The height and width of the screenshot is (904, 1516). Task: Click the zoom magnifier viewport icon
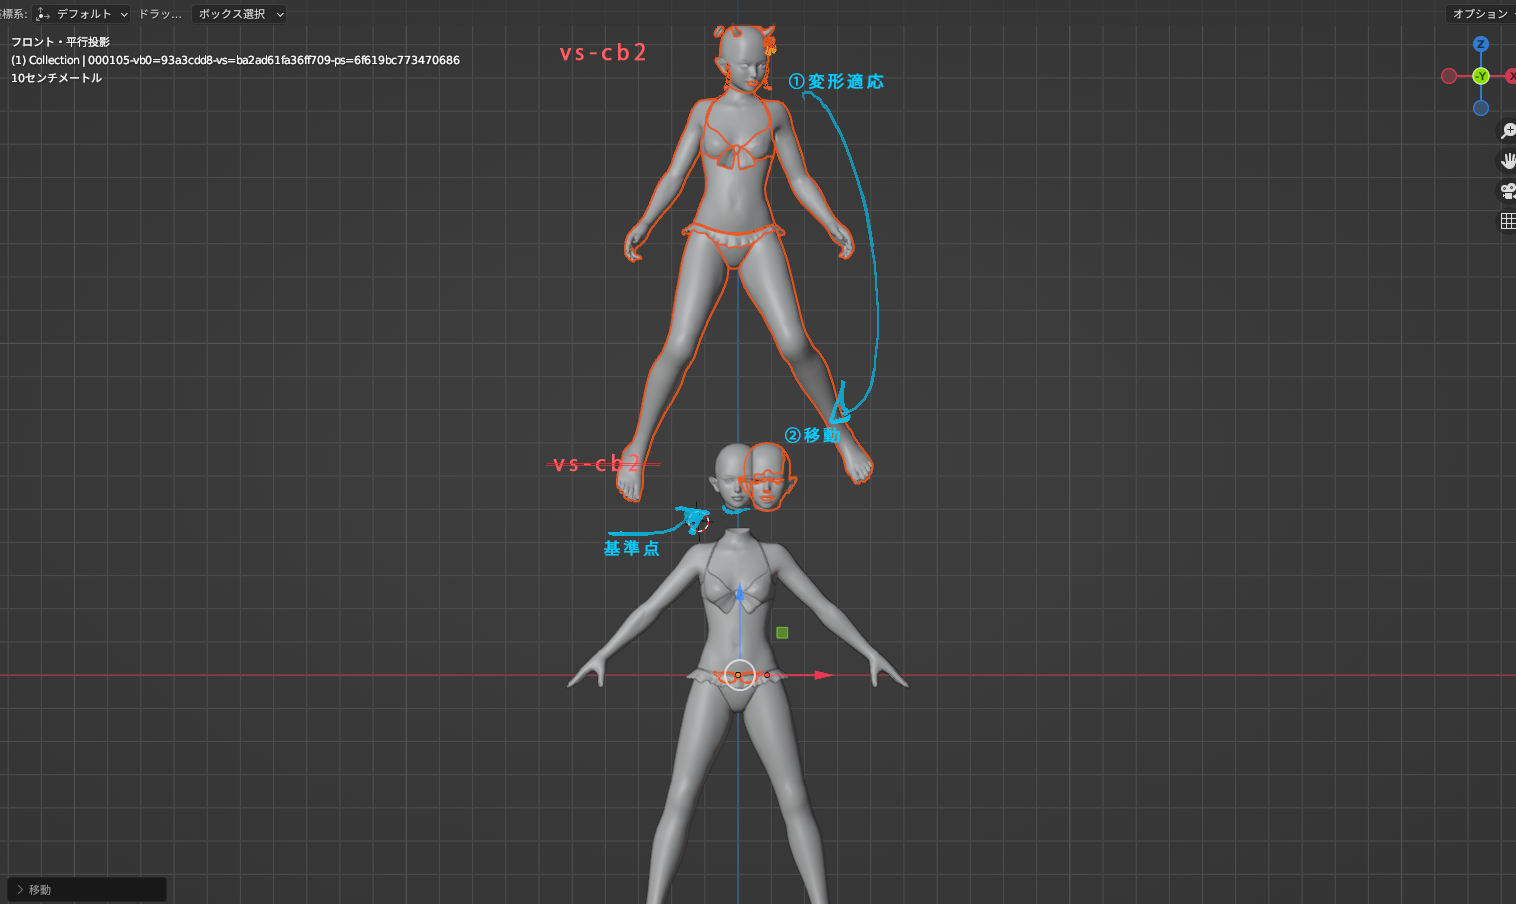click(x=1507, y=131)
